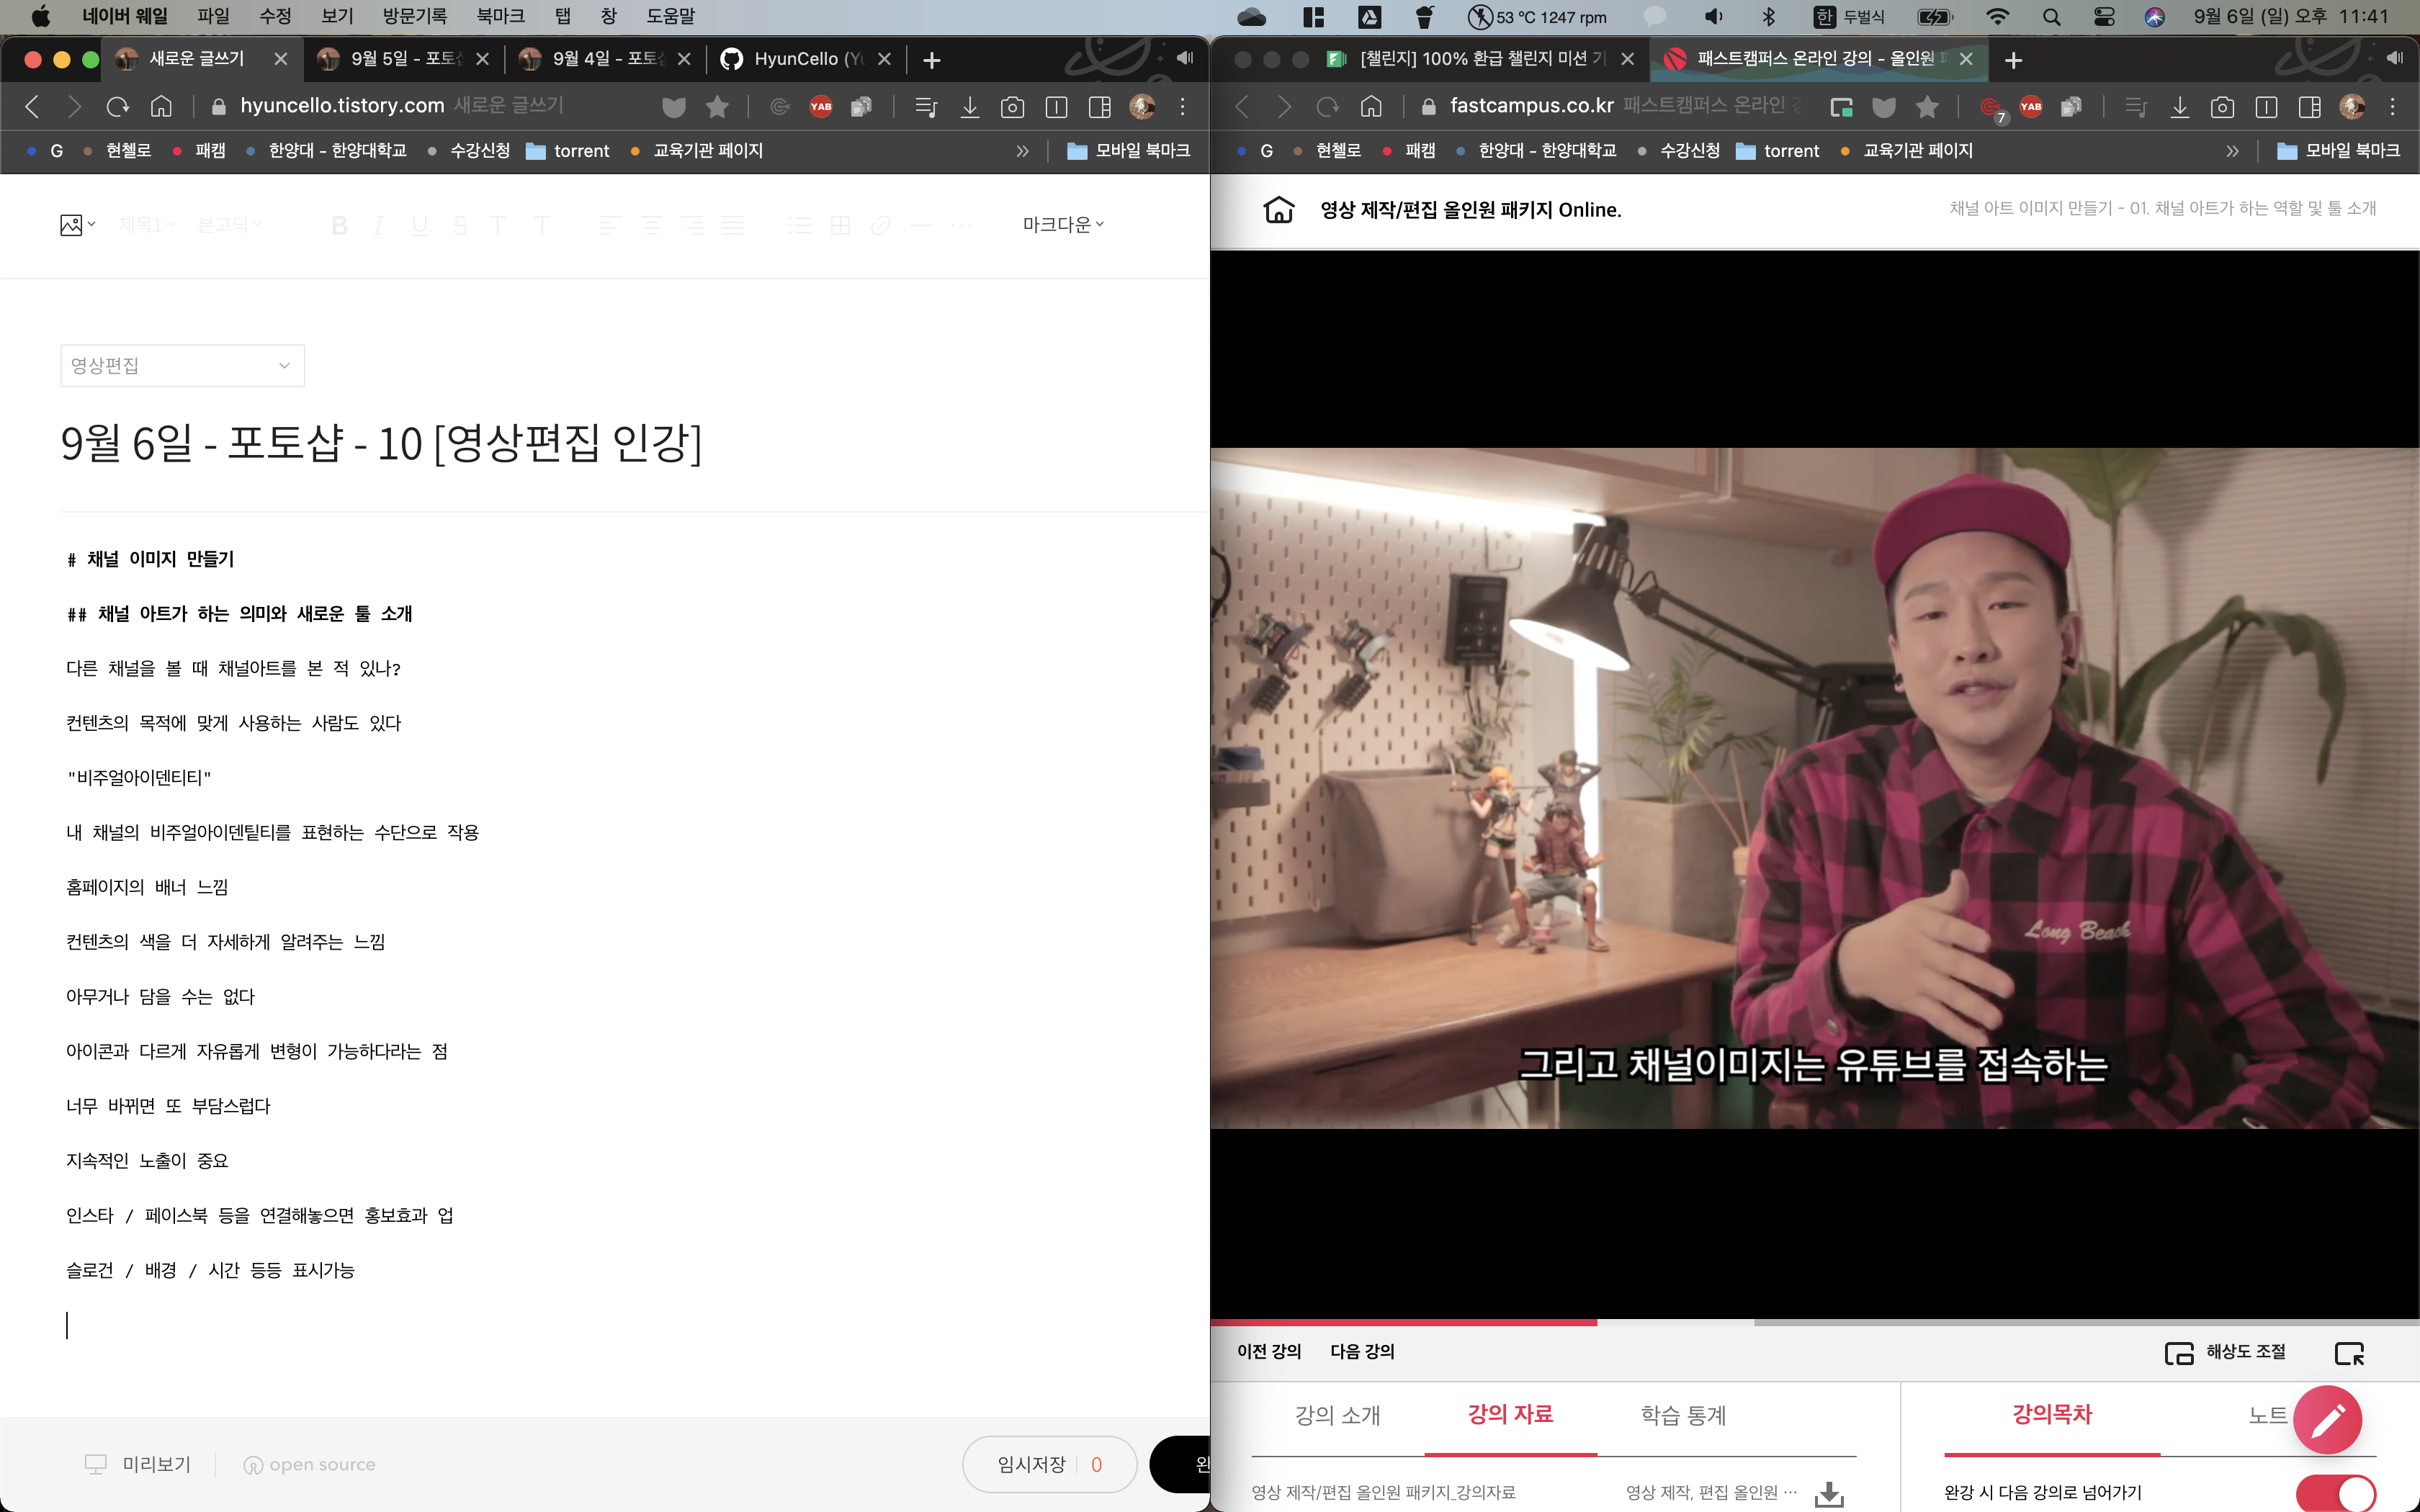Expand hidden bookmarks chevron in left browser
The width and height of the screenshot is (2420, 1512).
point(1022,151)
